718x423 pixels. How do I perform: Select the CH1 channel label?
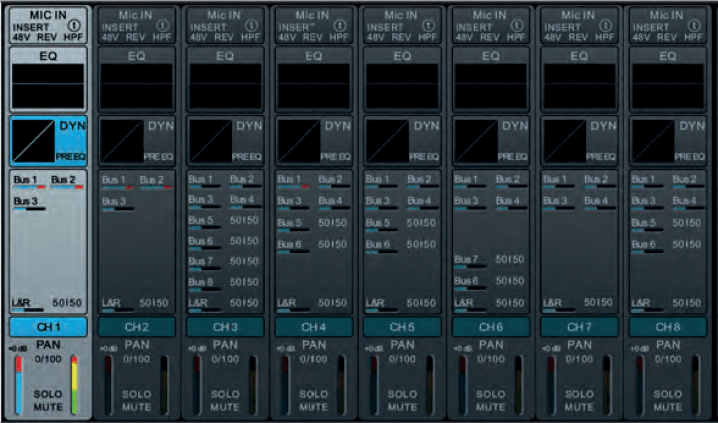(x=48, y=327)
